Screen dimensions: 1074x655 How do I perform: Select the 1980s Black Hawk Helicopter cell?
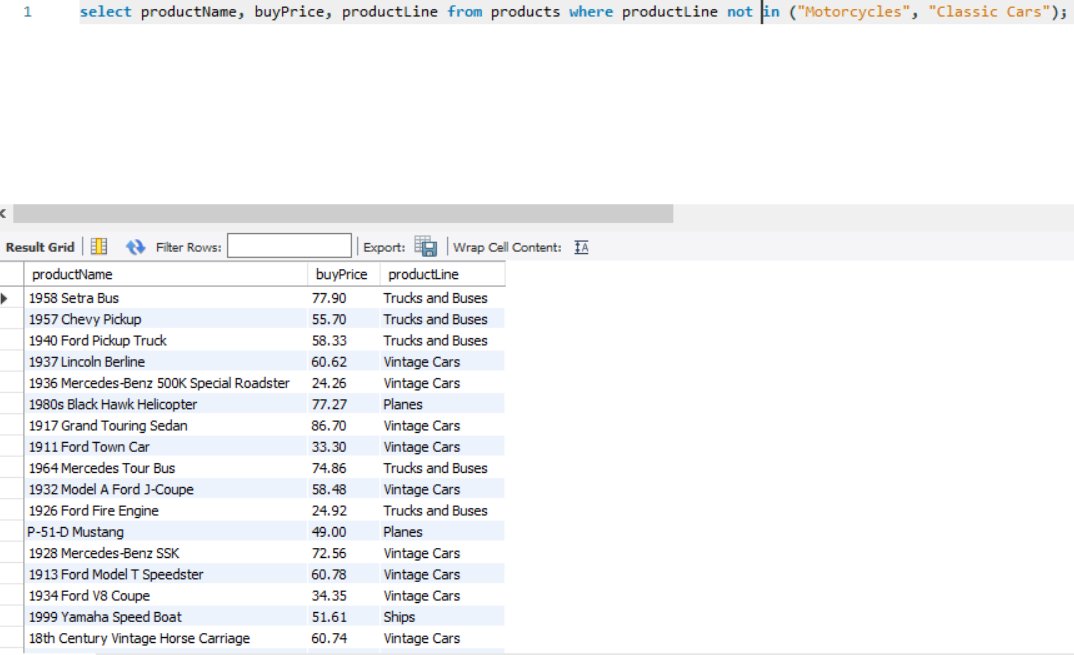(166, 404)
